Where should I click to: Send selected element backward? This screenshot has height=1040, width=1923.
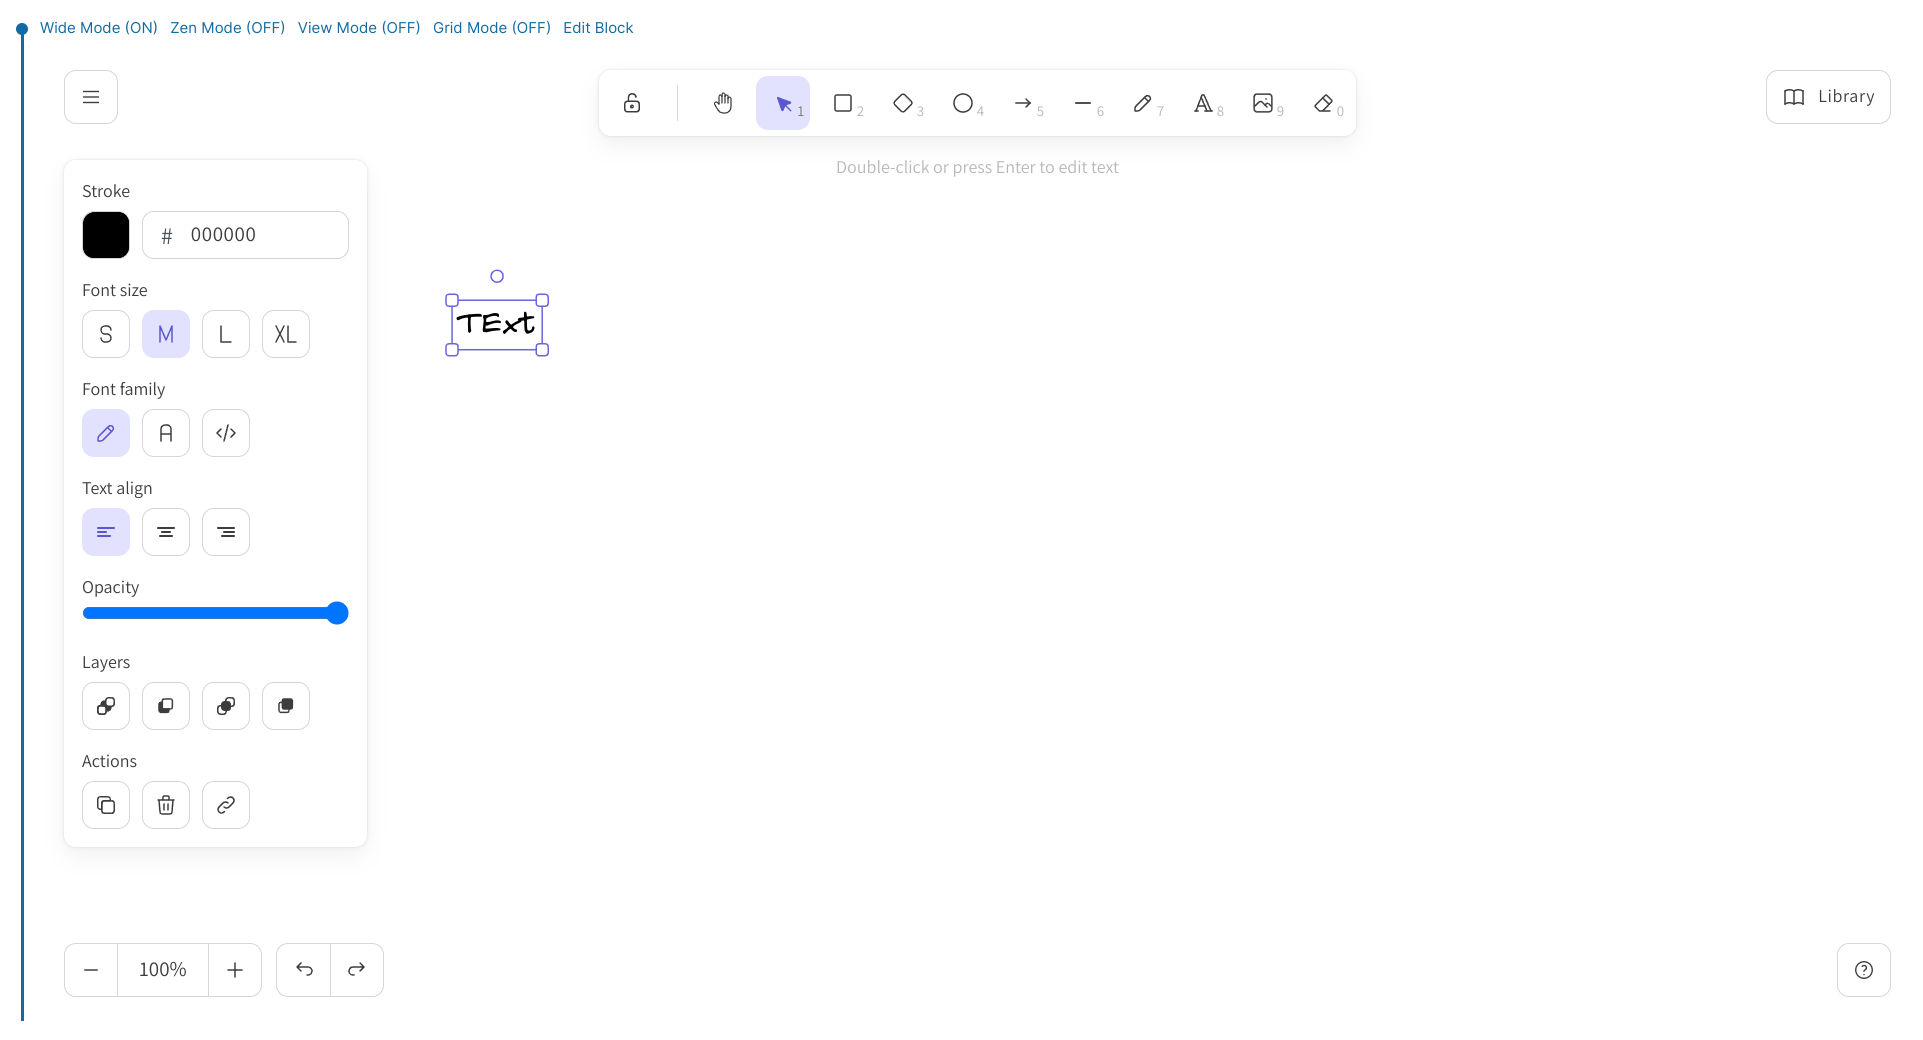click(x=166, y=706)
